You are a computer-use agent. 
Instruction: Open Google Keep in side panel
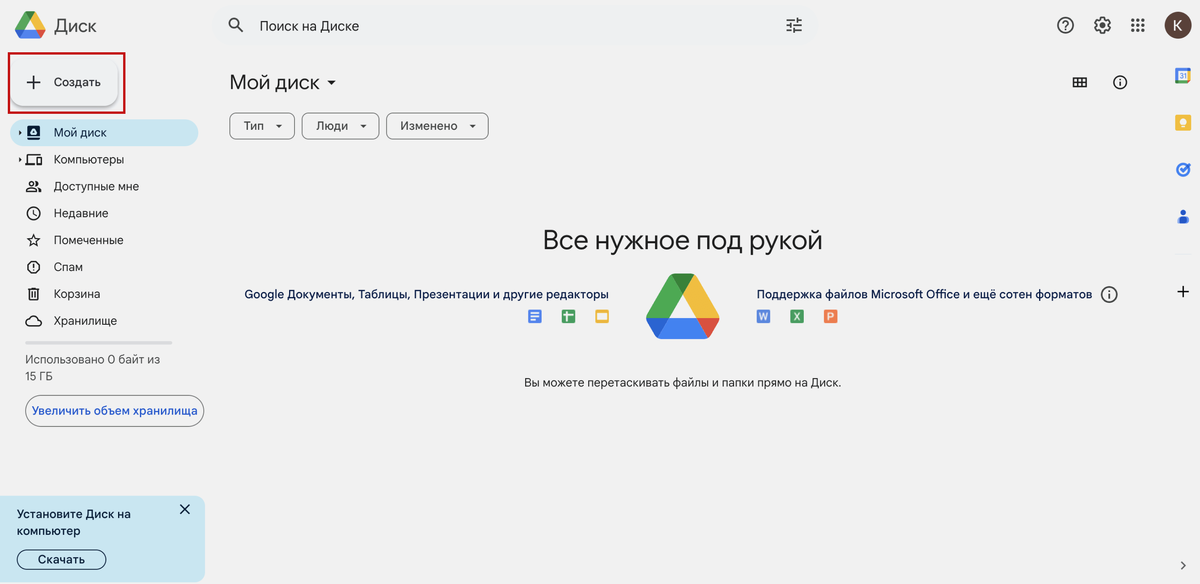tap(1183, 123)
